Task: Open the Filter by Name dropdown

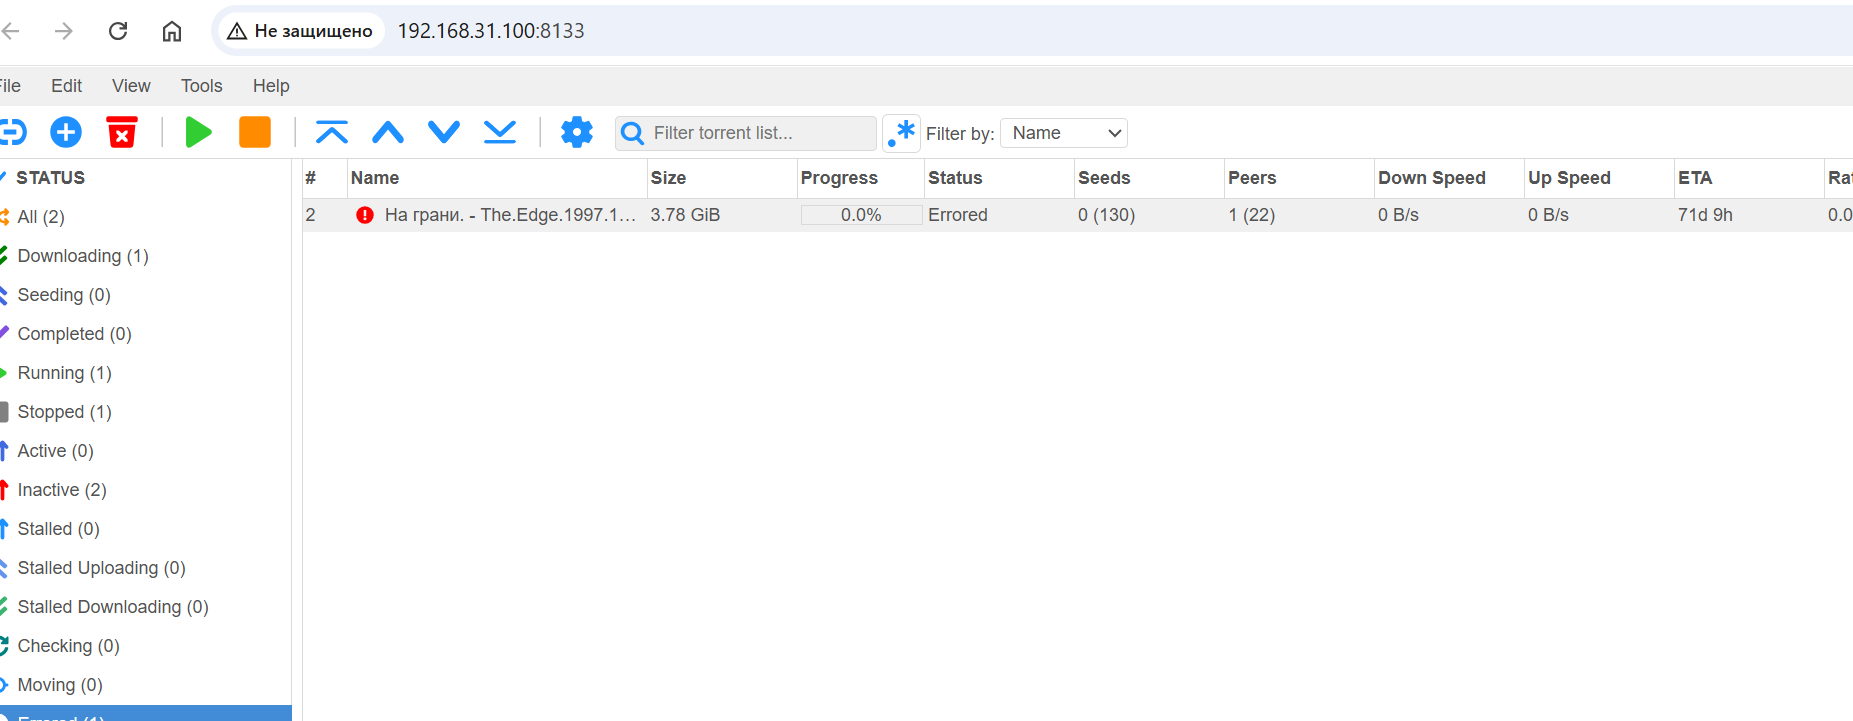Action: (x=1064, y=133)
